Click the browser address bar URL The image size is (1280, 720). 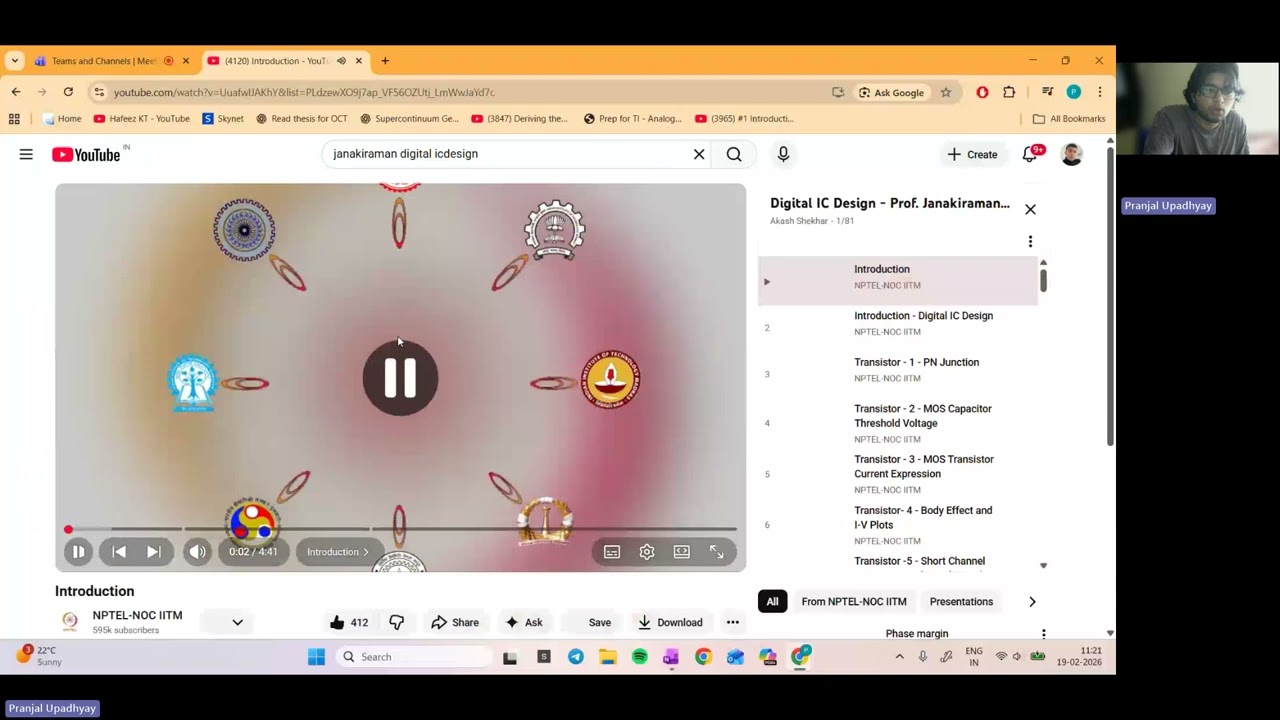(x=304, y=92)
